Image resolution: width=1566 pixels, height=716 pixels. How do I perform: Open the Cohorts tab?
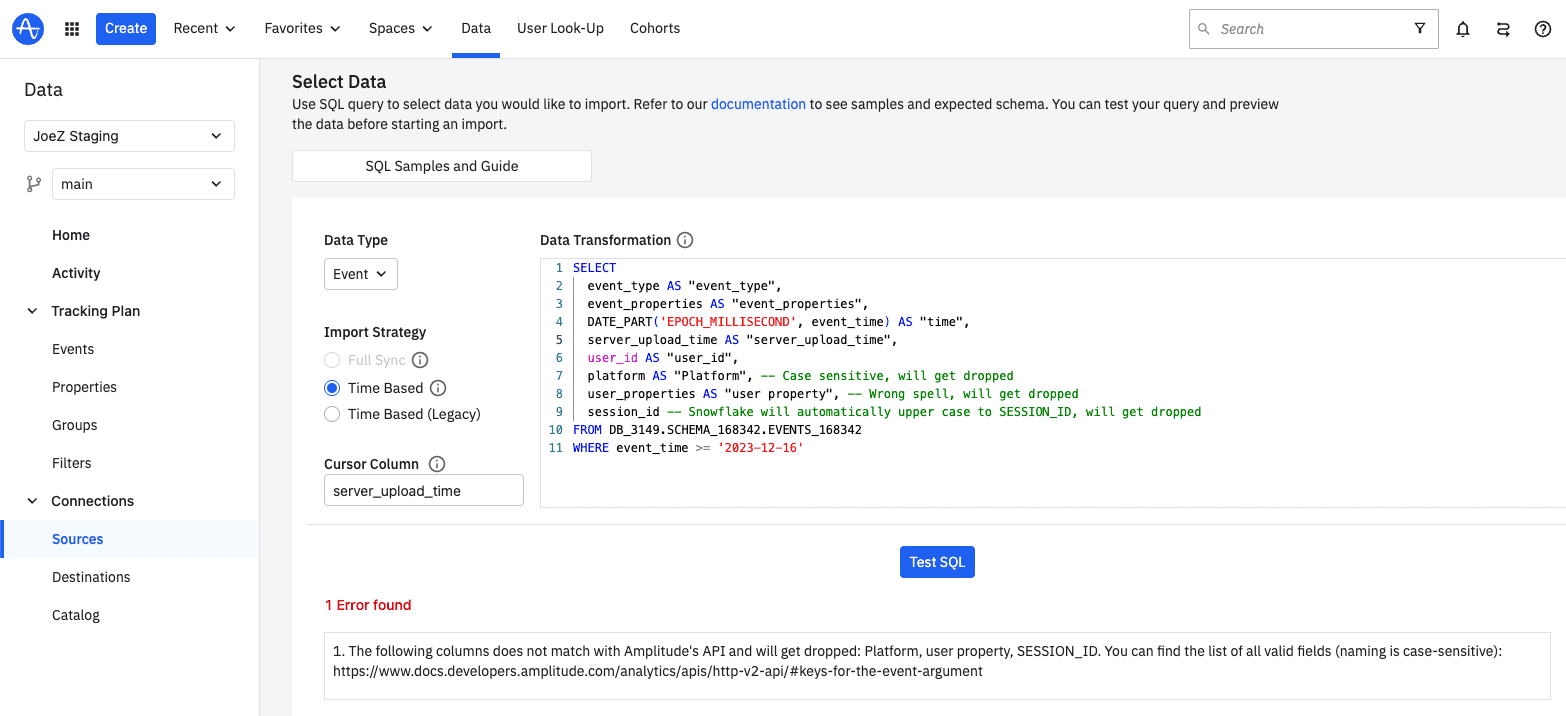click(x=655, y=28)
